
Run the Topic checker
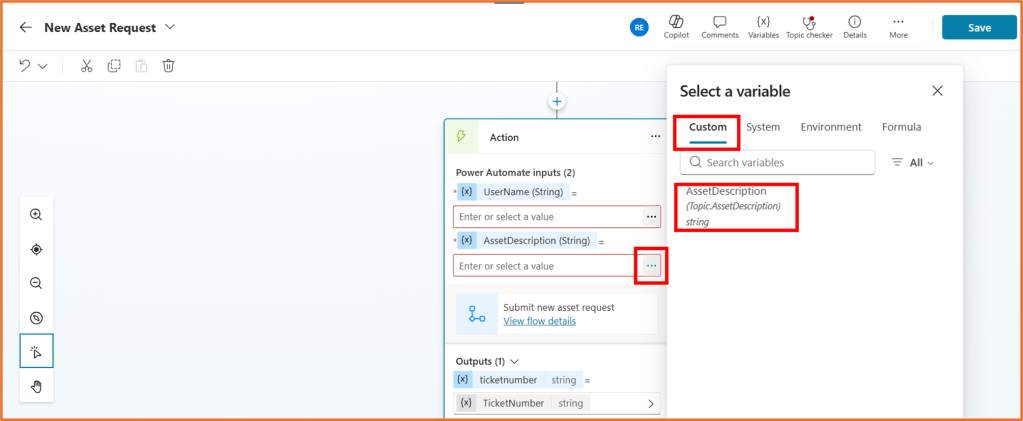pyautogui.click(x=809, y=27)
